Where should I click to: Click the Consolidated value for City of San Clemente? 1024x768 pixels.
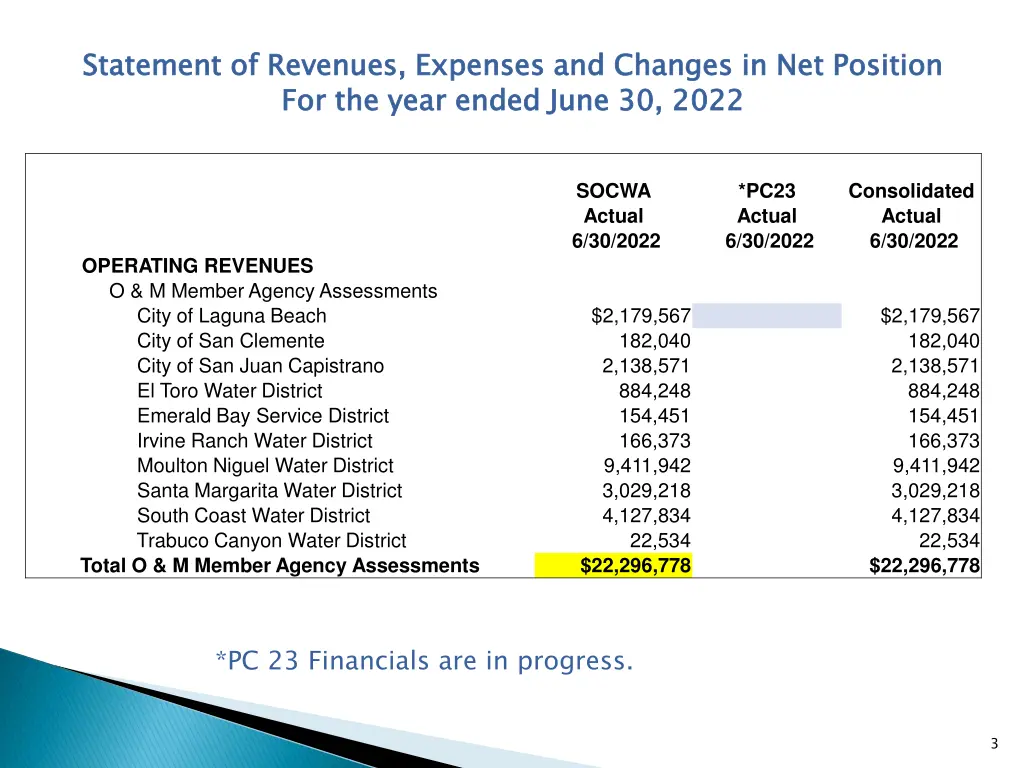[x=944, y=341]
